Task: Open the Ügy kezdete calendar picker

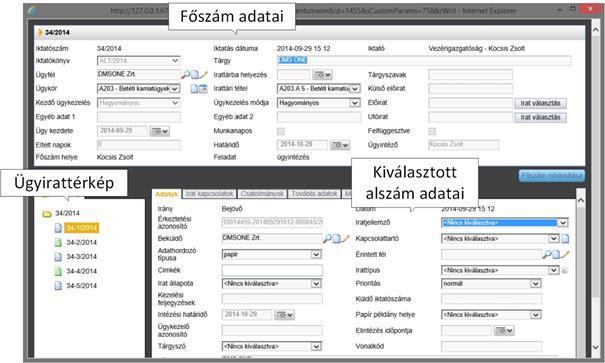Action: click(x=159, y=132)
